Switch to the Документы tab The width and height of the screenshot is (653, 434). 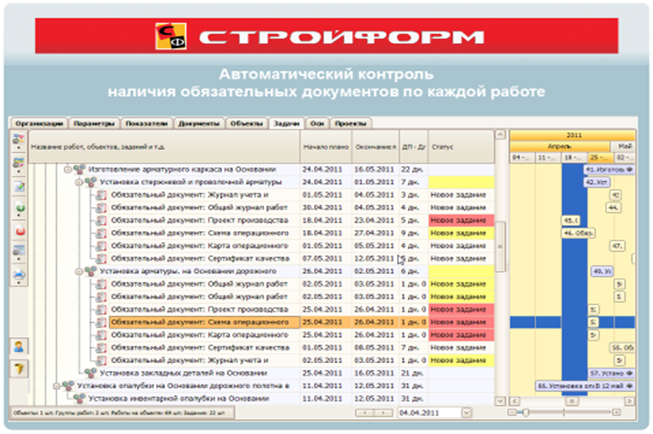click(x=199, y=124)
